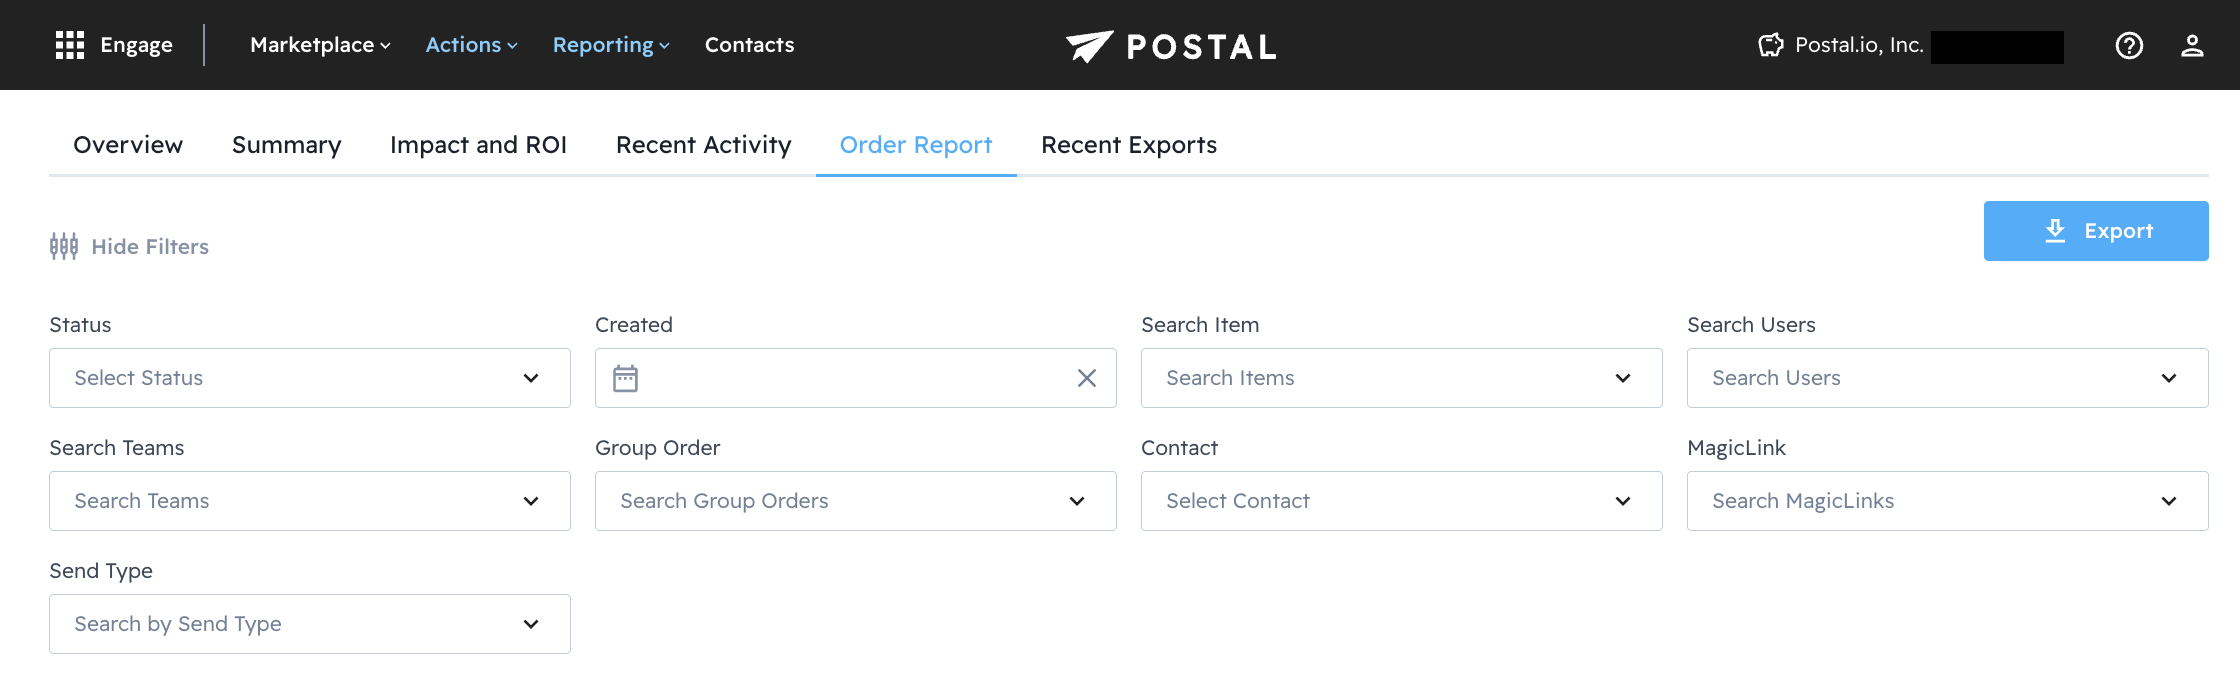The height and width of the screenshot is (676, 2240).
Task: Click the Postal paper plane logo
Action: 1089,46
